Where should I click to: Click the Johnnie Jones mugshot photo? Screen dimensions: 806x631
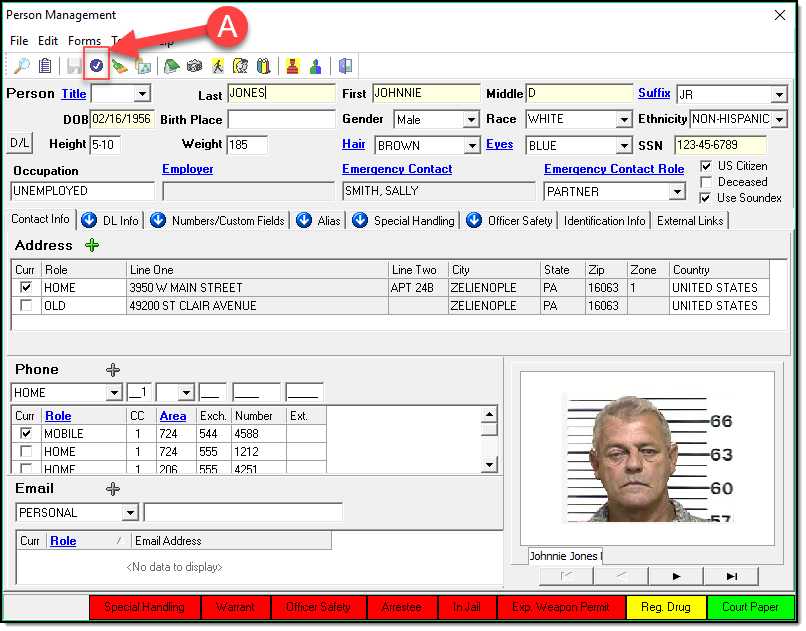650,457
